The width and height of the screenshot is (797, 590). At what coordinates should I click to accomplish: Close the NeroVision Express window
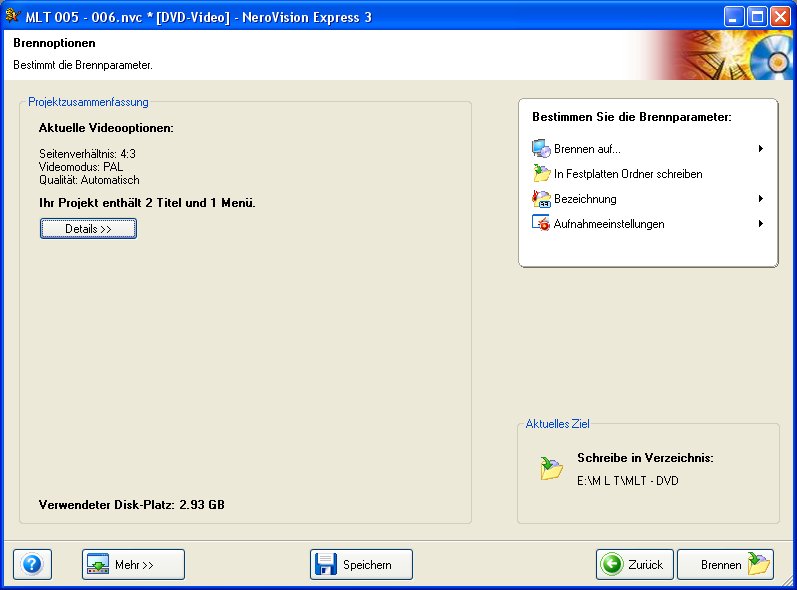780,15
